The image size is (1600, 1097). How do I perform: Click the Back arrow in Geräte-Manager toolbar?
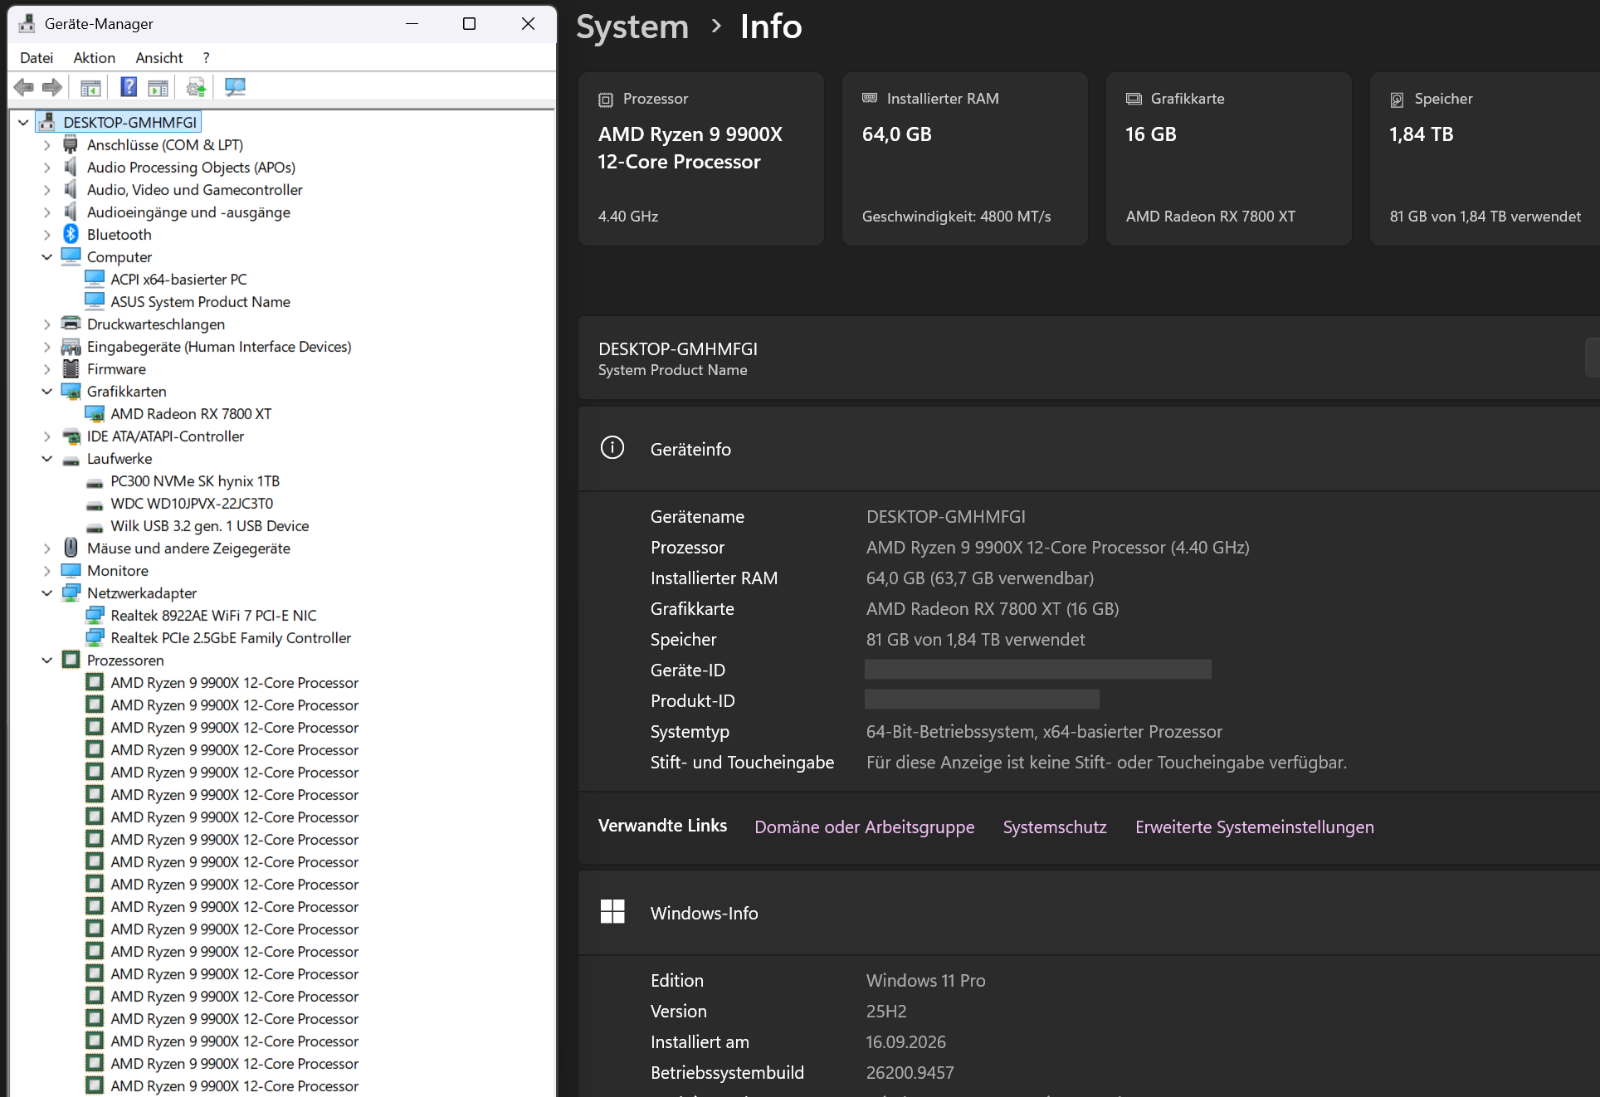(x=24, y=88)
